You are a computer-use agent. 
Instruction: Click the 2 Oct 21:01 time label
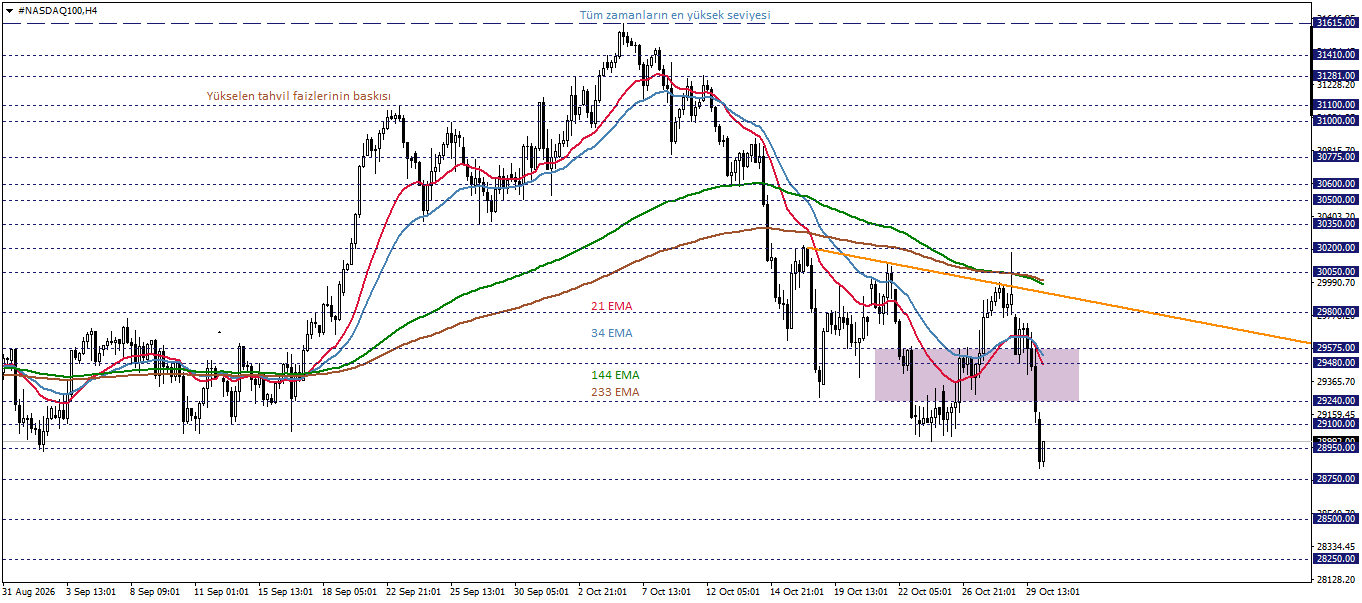[x=603, y=592]
